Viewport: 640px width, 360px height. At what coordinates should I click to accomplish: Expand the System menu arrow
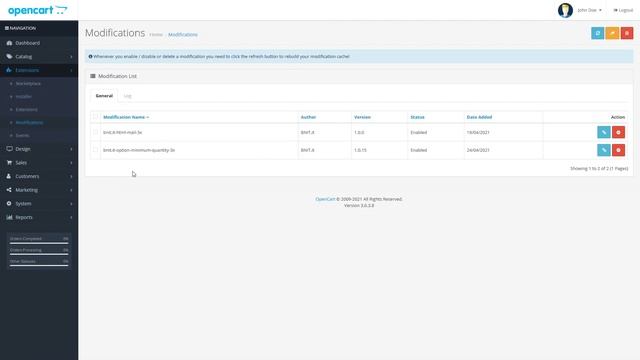click(71, 204)
